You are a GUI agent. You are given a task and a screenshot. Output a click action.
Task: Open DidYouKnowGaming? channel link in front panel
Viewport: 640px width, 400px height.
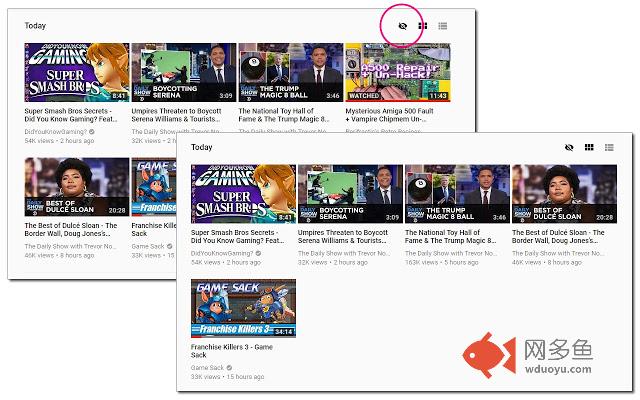[x=222, y=253]
